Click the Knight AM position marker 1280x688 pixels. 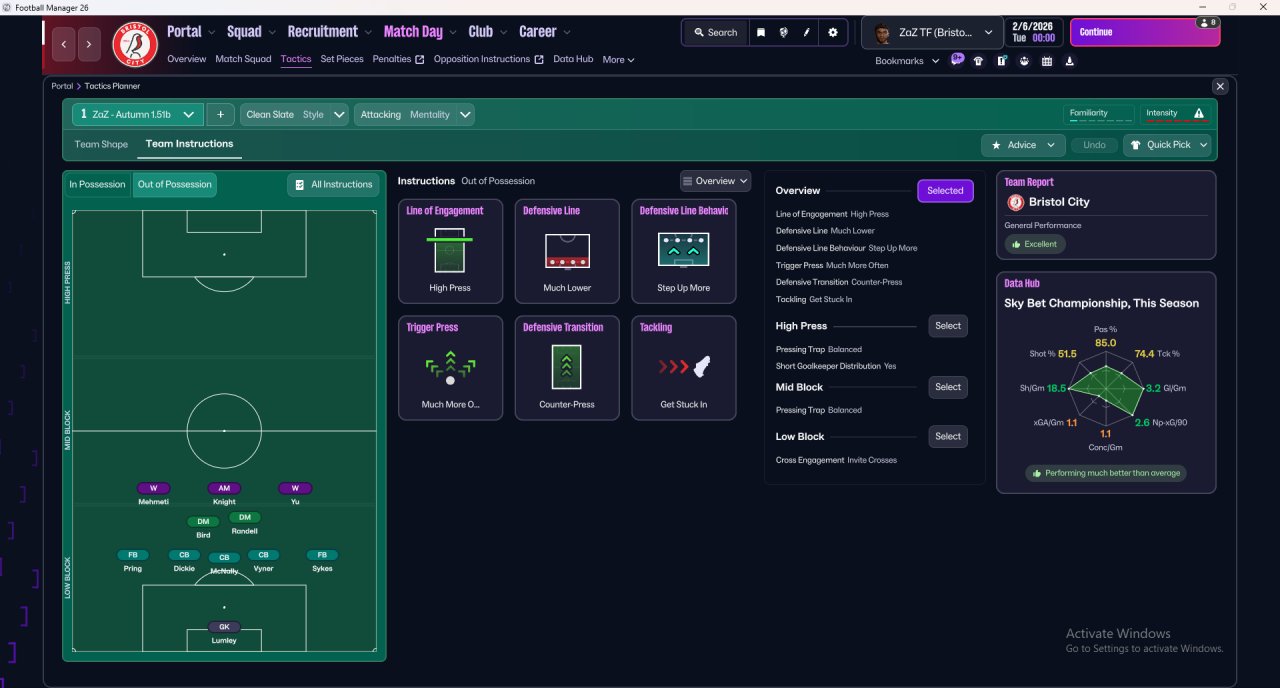click(224, 488)
